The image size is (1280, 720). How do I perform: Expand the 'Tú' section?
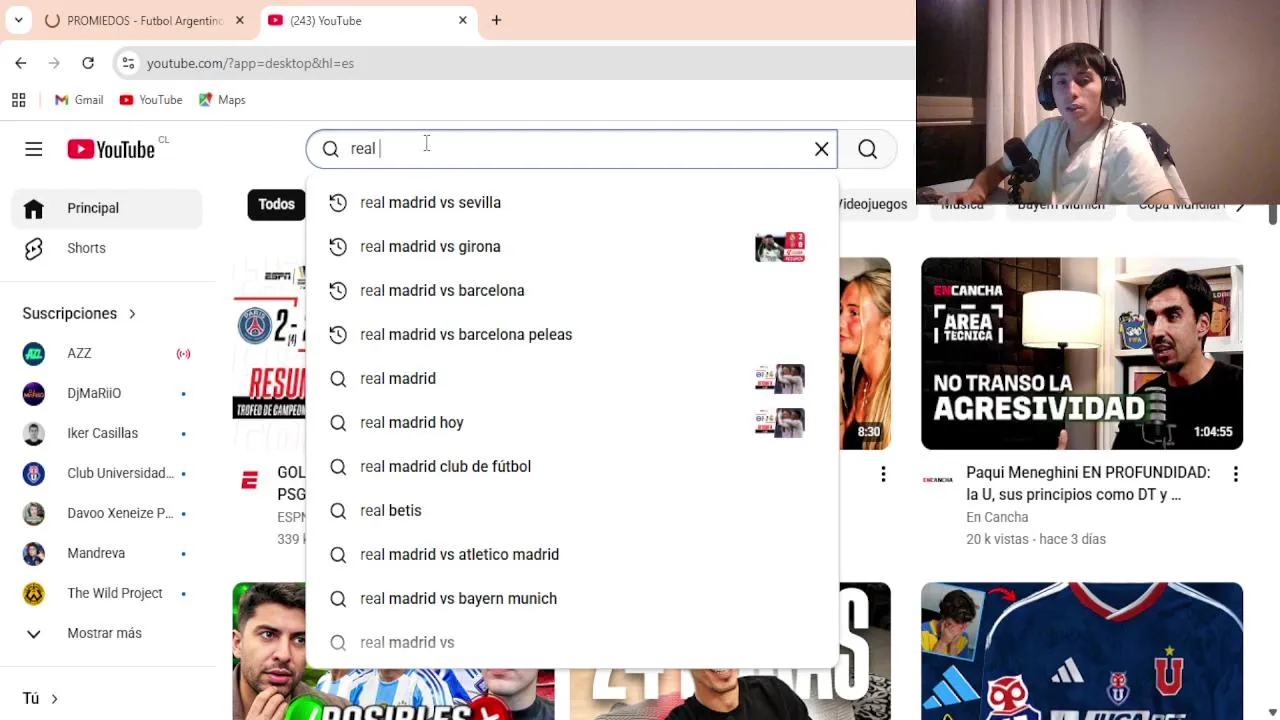(41, 698)
